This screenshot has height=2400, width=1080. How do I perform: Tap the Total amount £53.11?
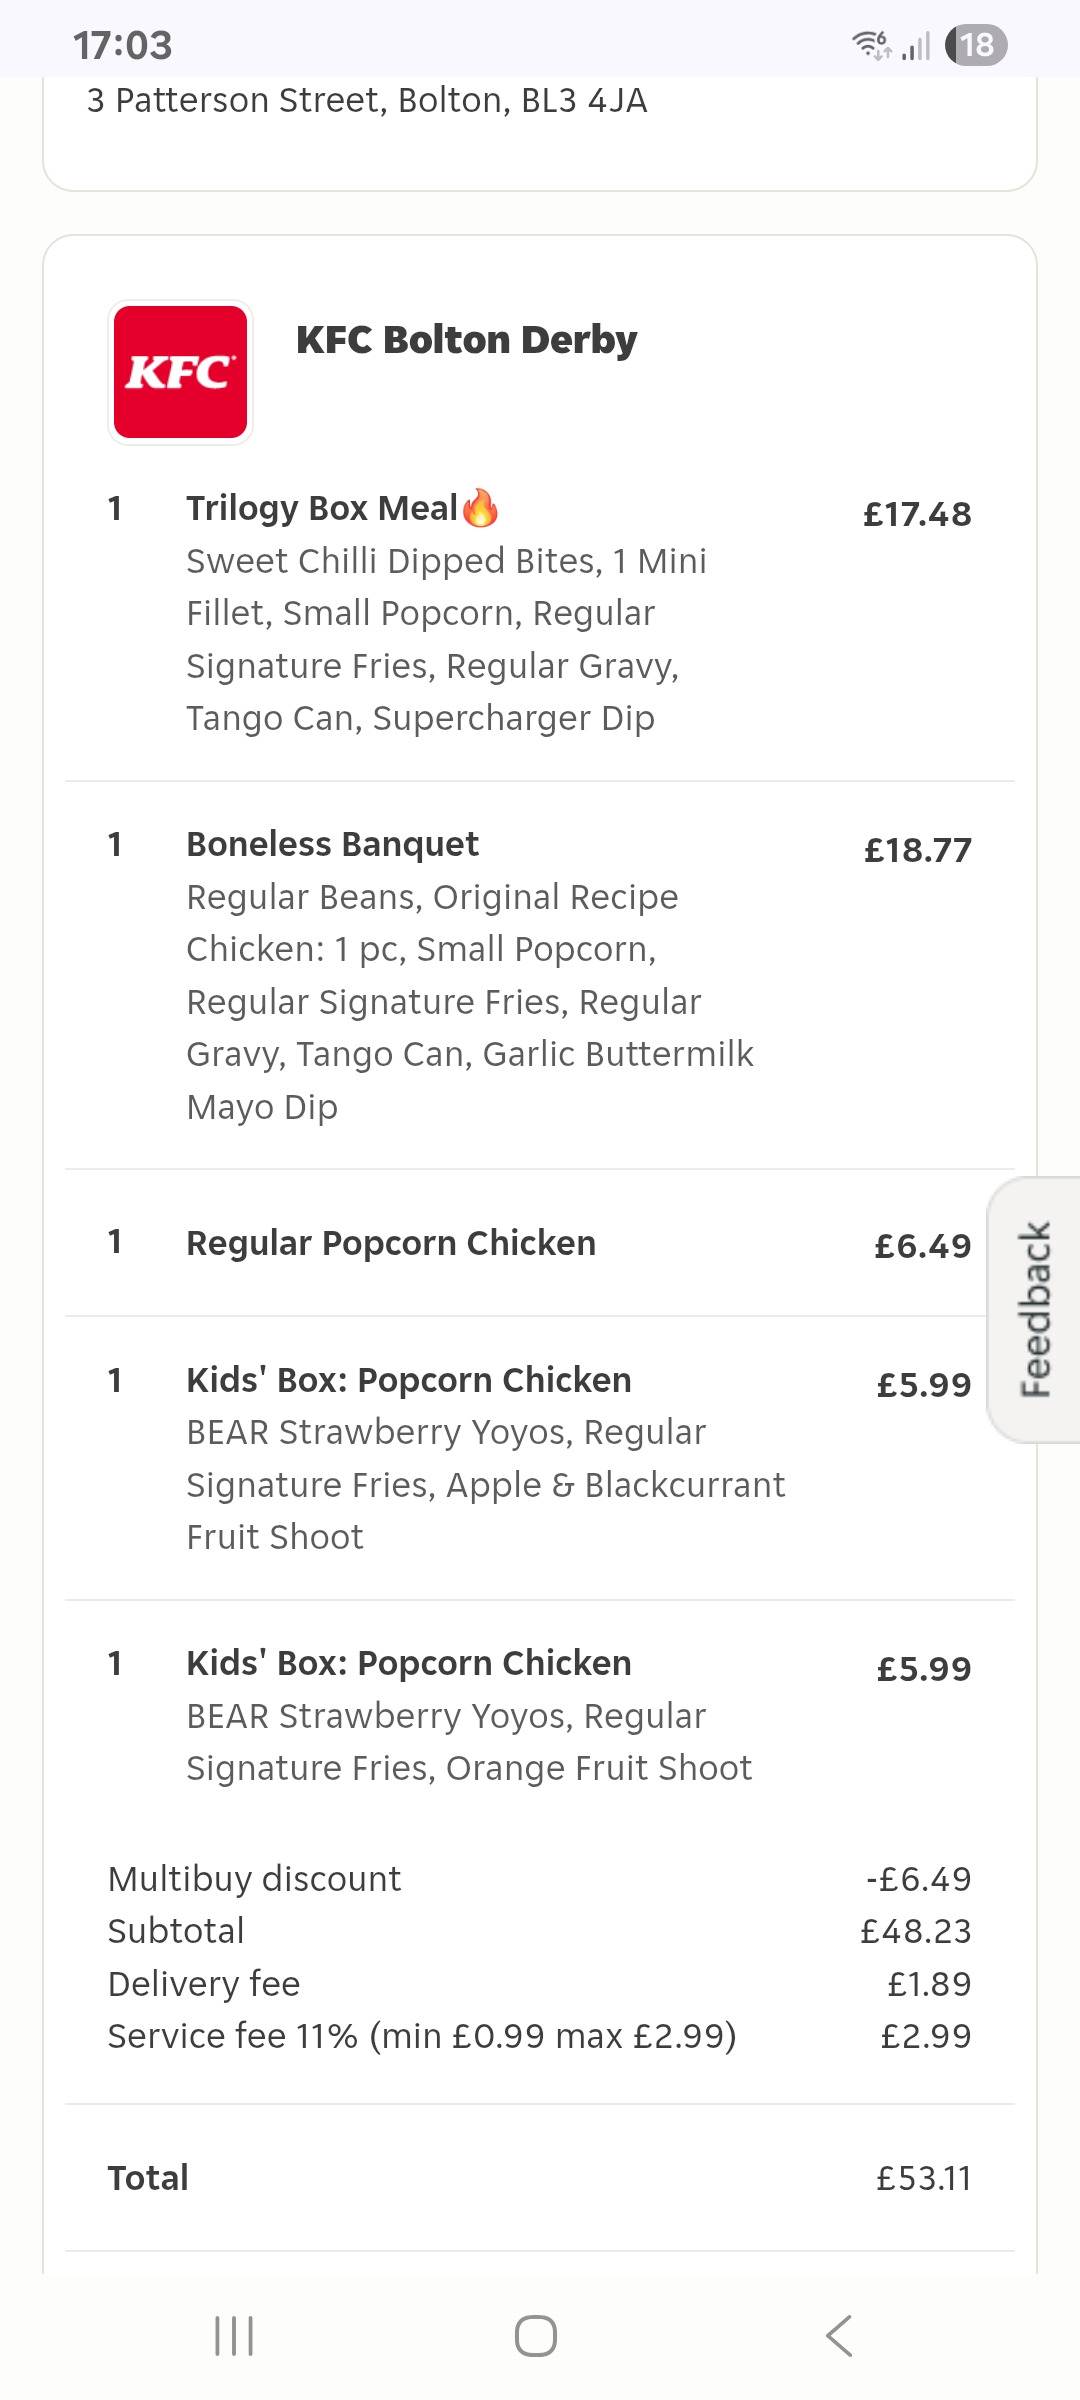click(x=923, y=2178)
